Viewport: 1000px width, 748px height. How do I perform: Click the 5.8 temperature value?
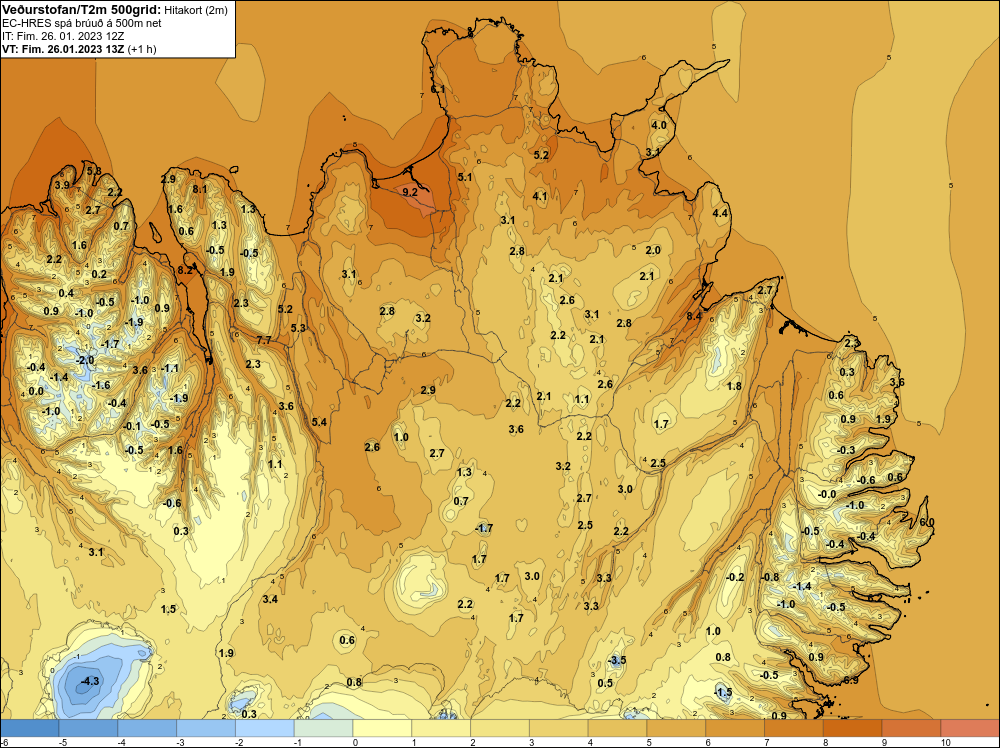pyautogui.click(x=94, y=170)
